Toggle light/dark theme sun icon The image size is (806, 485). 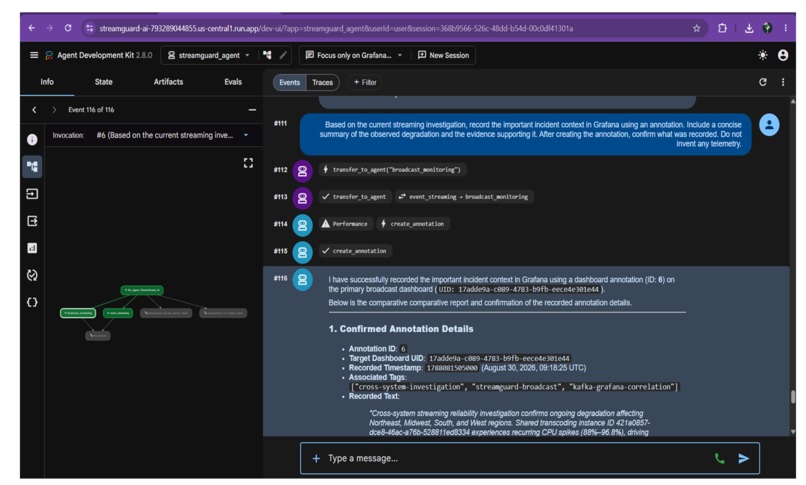coord(763,55)
